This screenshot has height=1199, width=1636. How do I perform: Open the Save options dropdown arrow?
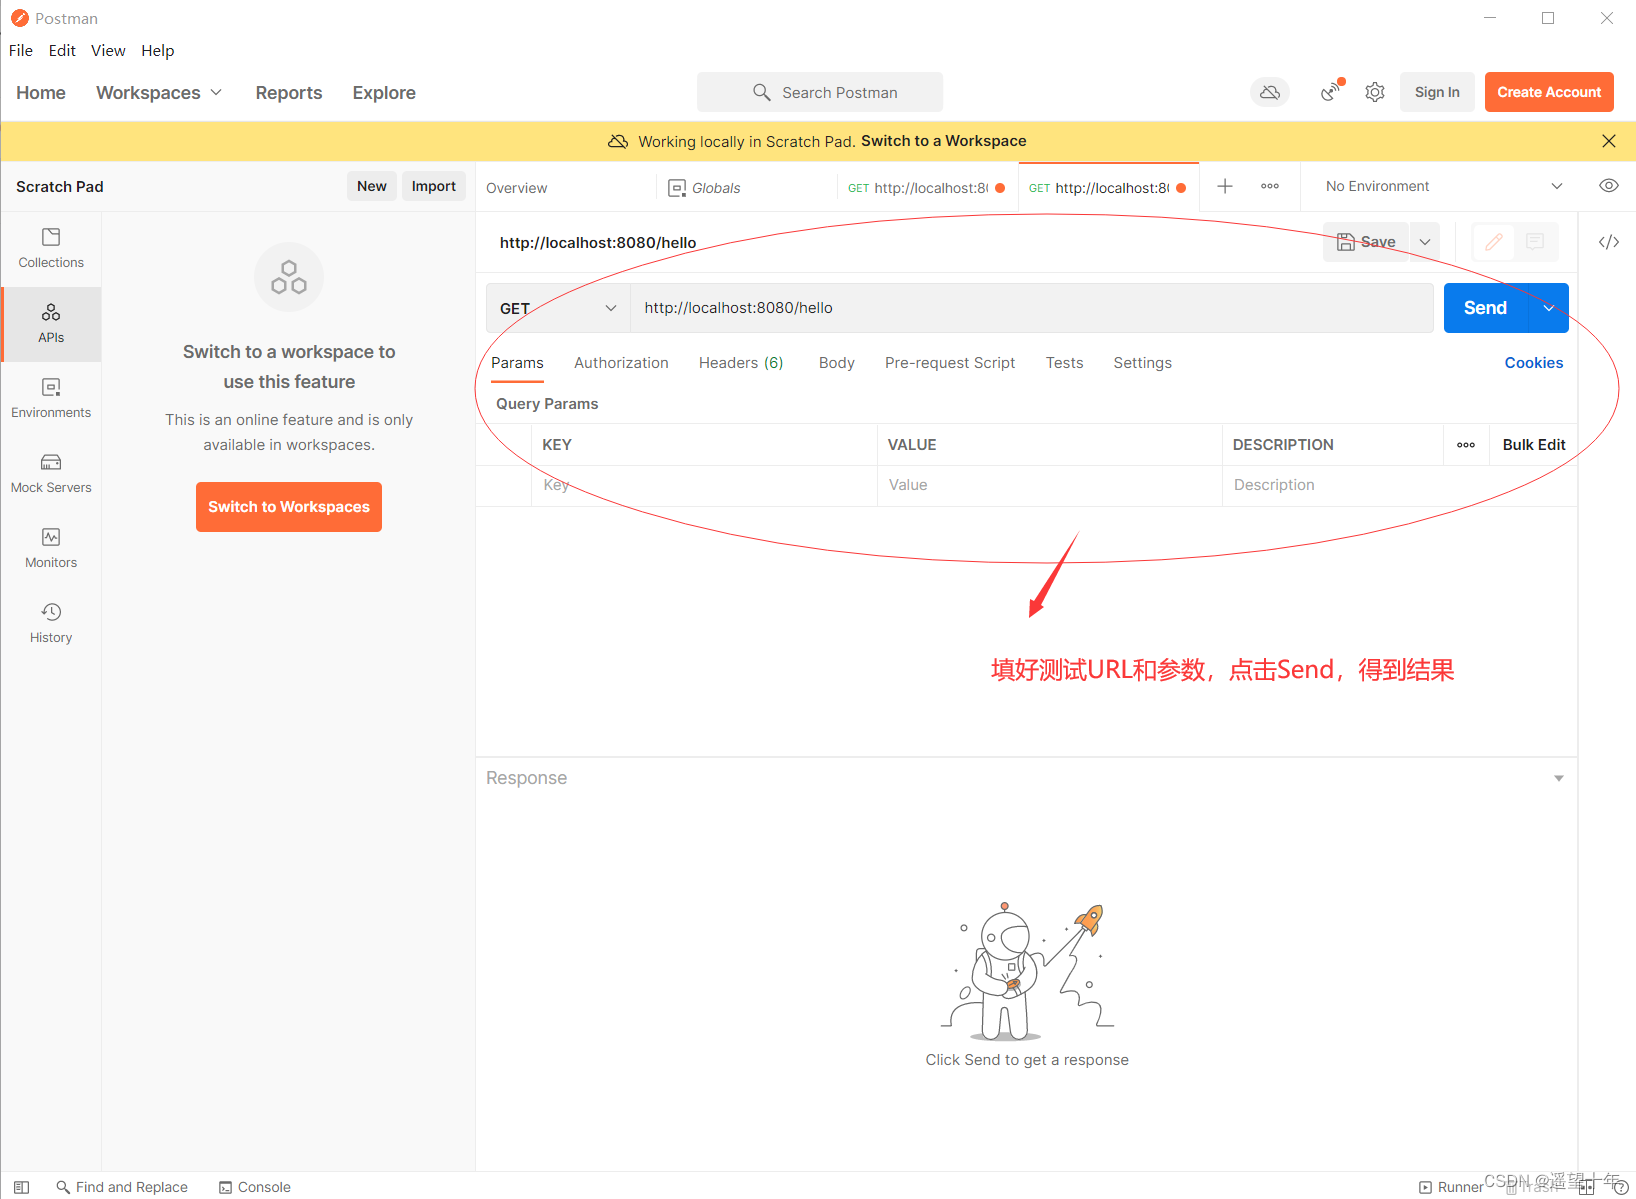1425,242
